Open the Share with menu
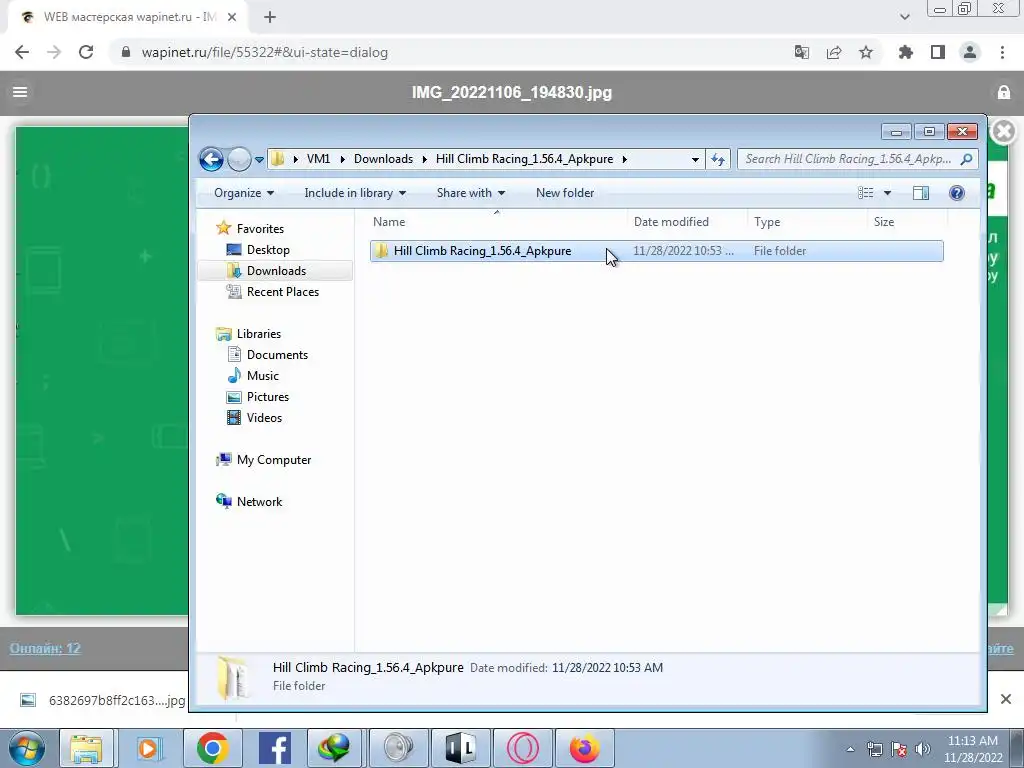1024x768 pixels. click(470, 193)
